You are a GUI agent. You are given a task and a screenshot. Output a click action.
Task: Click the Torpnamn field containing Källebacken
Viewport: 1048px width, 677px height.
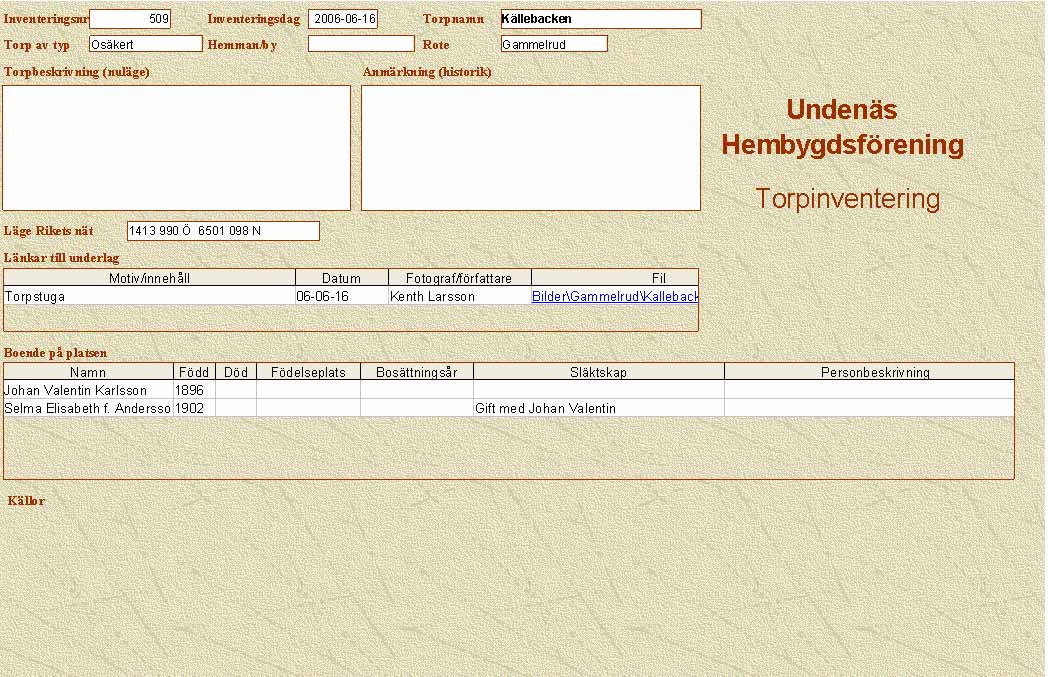[x=600, y=19]
